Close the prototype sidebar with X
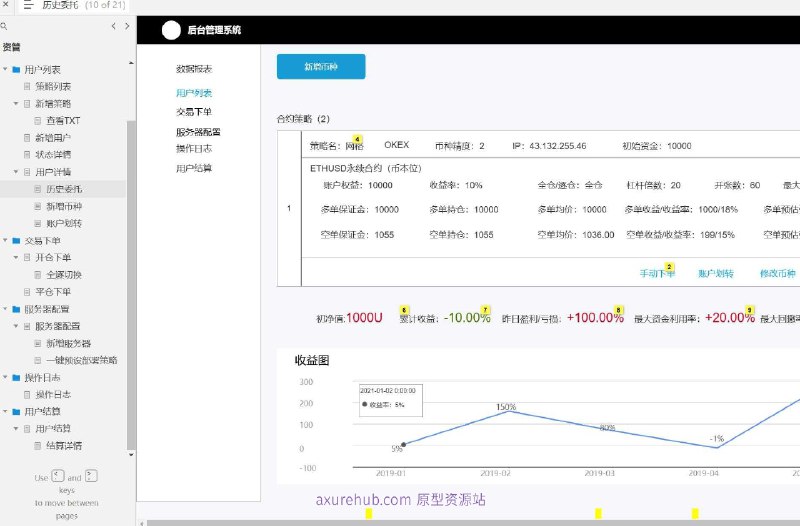Image resolution: width=800 pixels, height=526 pixels. coord(5,4)
